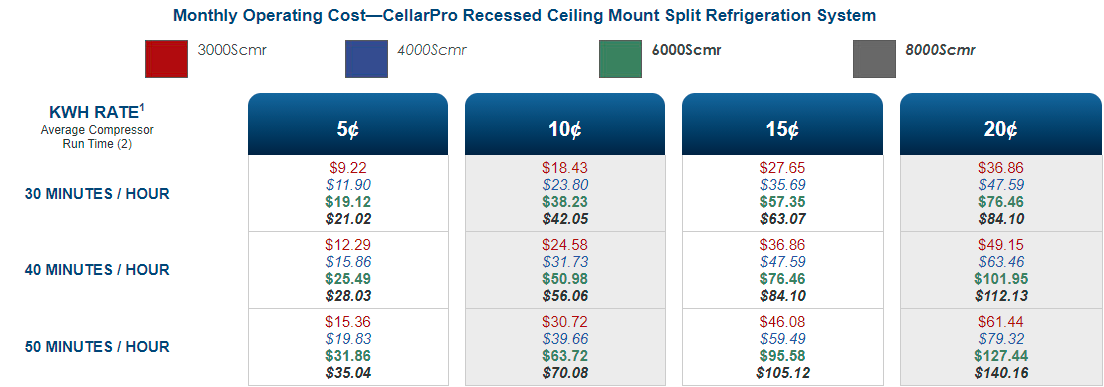Click the $9.22 value in 5¢ column
The width and height of the screenshot is (1104, 387).
348,168
